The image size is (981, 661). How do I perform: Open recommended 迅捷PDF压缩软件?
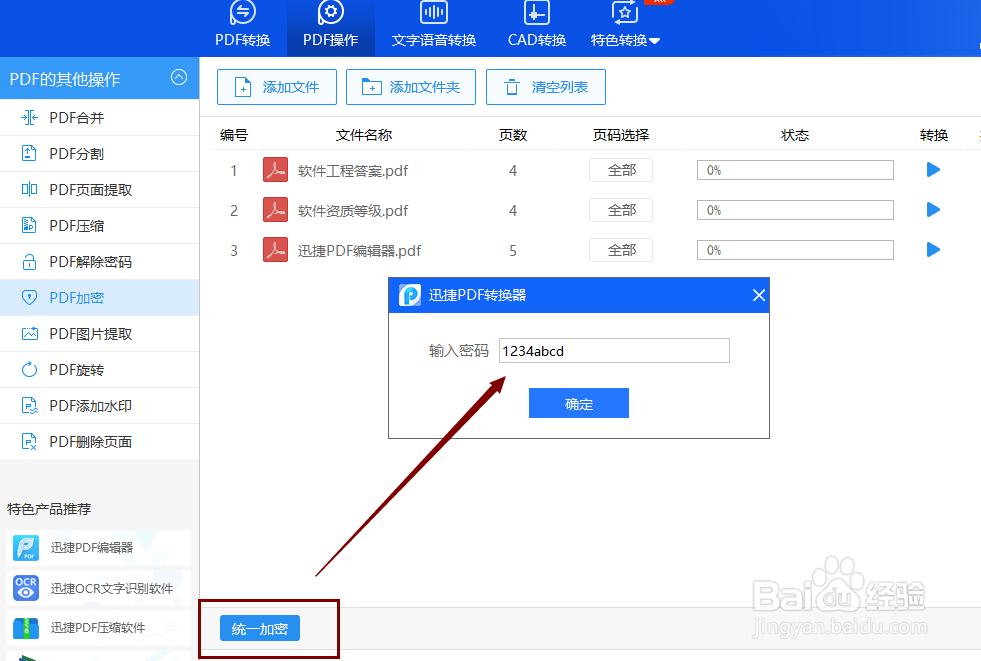(x=98, y=628)
